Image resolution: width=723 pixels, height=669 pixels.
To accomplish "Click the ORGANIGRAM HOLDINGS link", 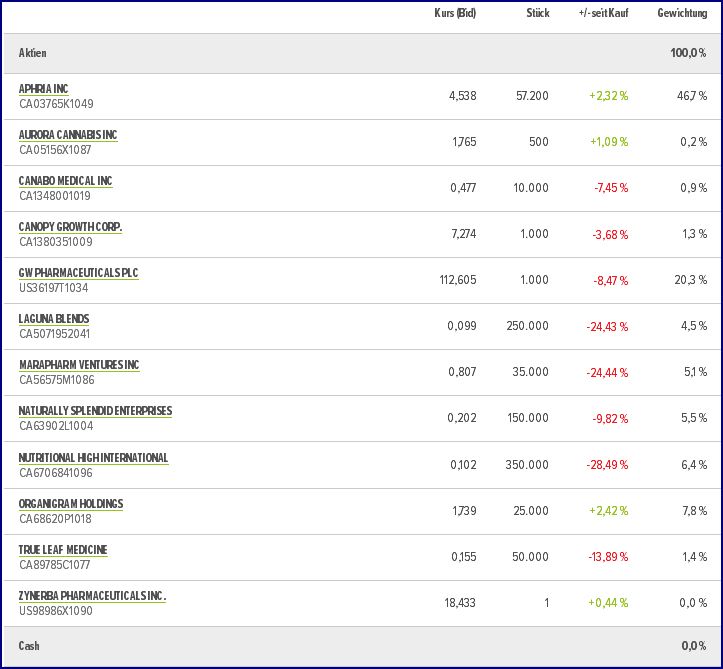I will point(71,504).
